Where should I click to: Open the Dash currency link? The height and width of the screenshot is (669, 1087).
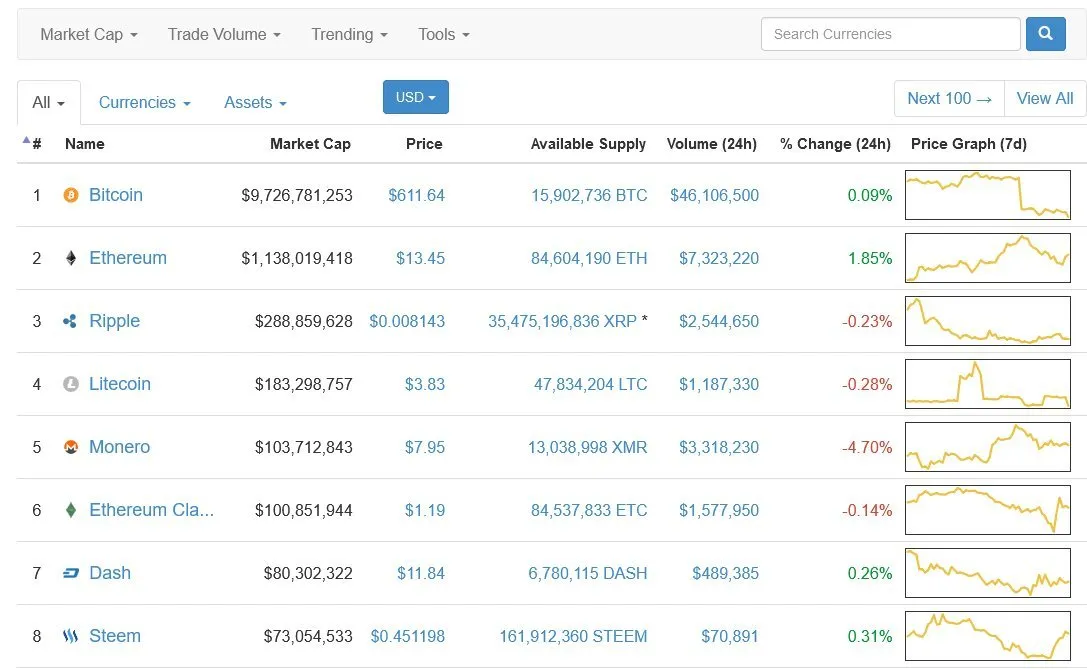pyautogui.click(x=110, y=573)
